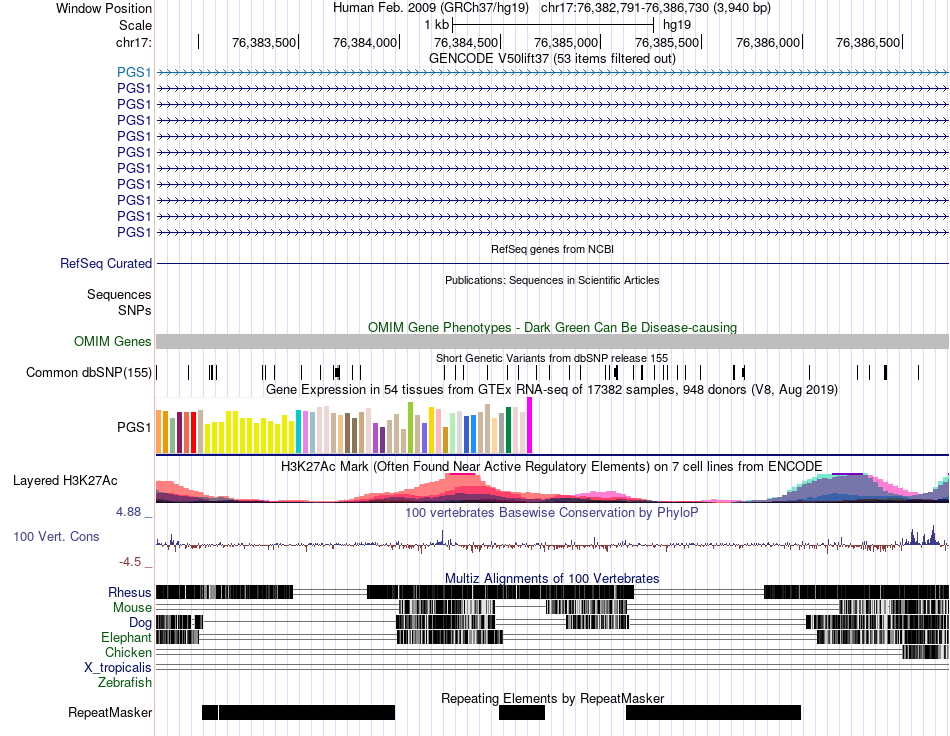Select the light-blue highlighted PGS1 transcript label
The image size is (950, 736).
coord(134,72)
